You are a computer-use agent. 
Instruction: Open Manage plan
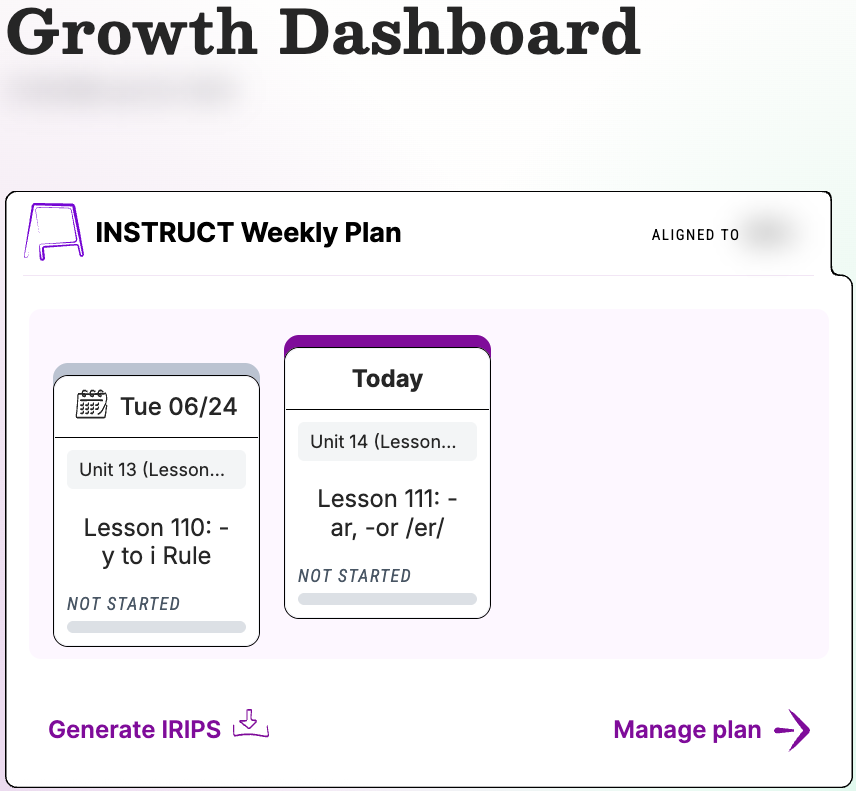click(686, 730)
